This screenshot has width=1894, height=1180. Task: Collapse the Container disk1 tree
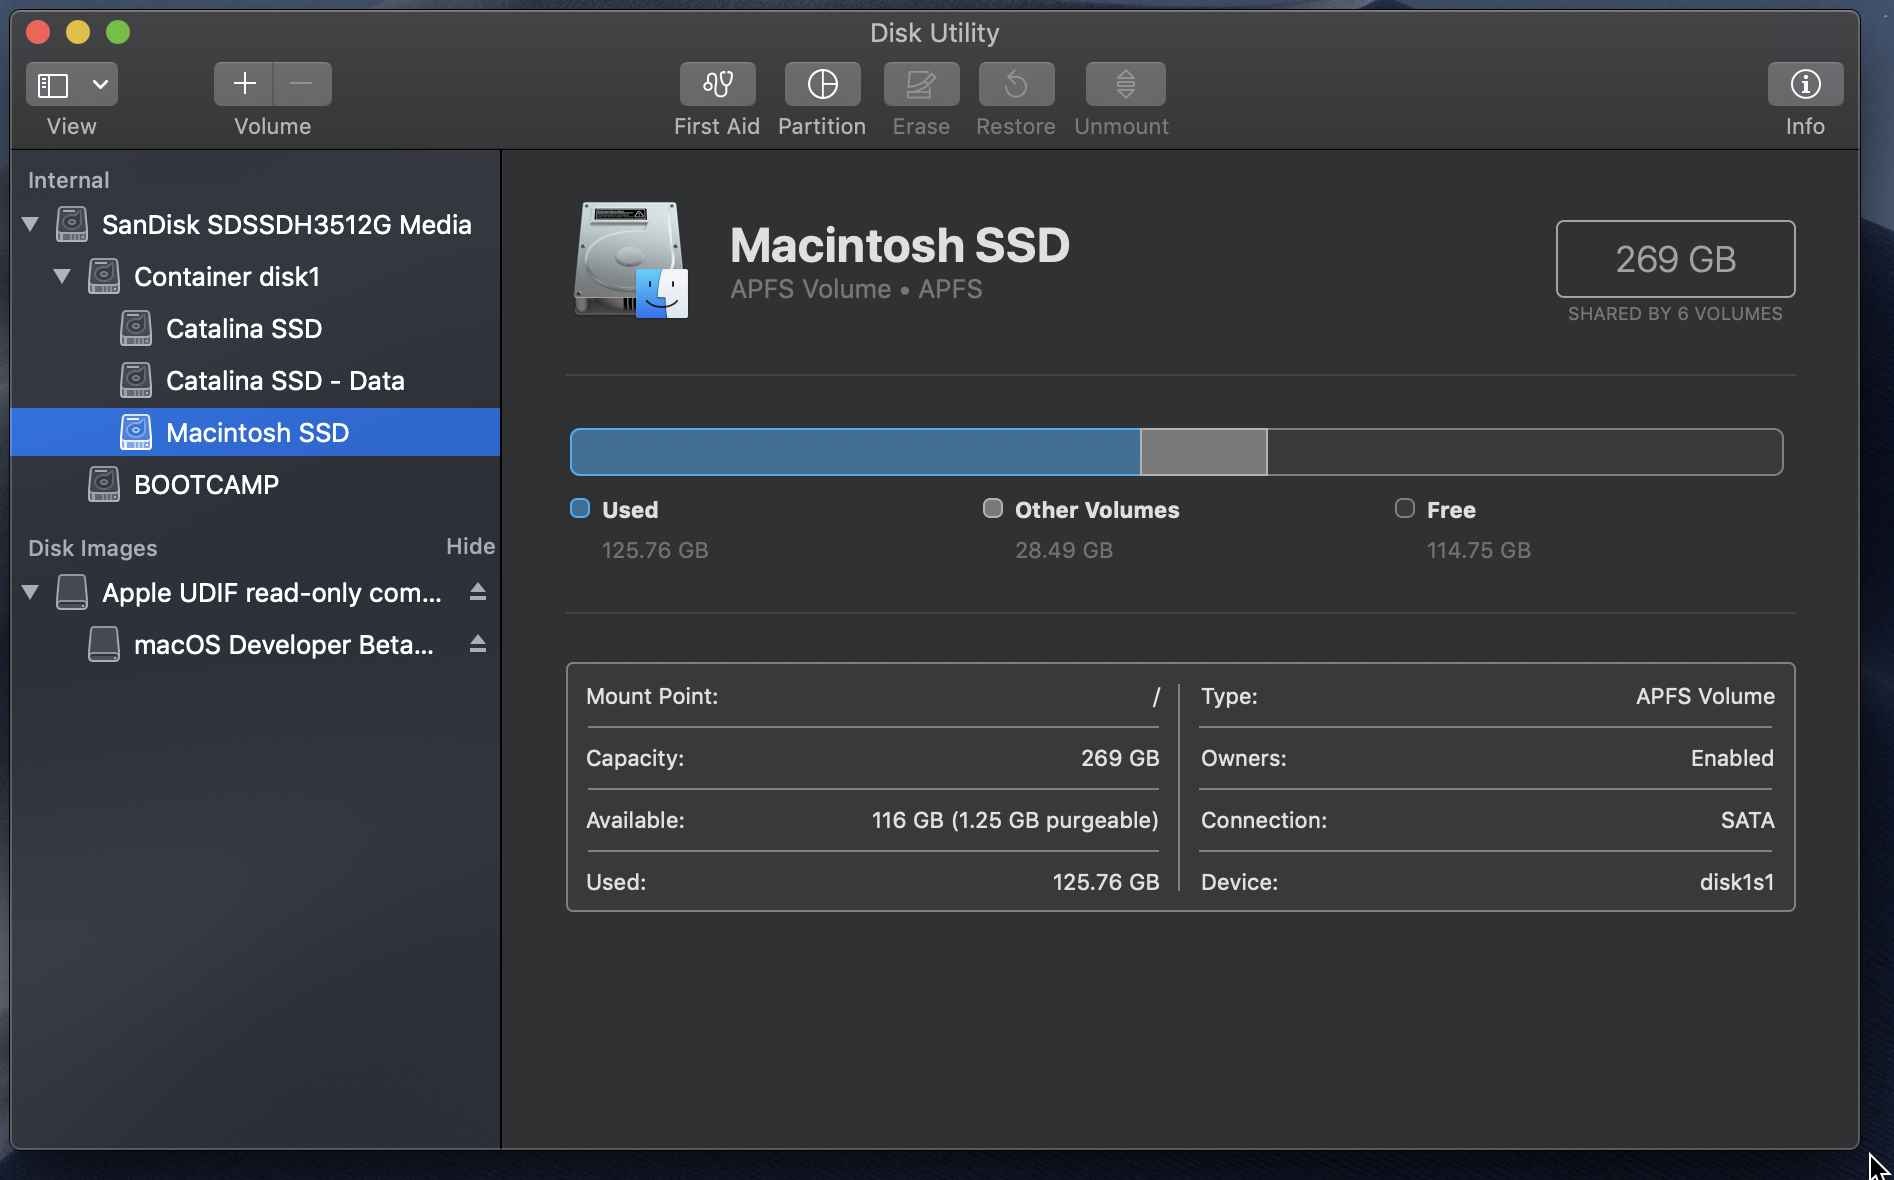(x=62, y=276)
